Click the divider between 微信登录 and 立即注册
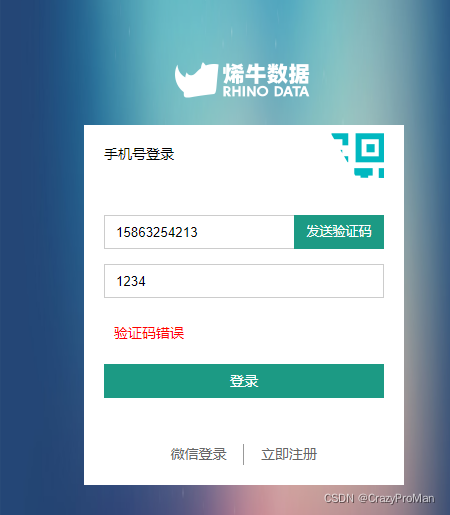This screenshot has width=450, height=515. click(244, 454)
